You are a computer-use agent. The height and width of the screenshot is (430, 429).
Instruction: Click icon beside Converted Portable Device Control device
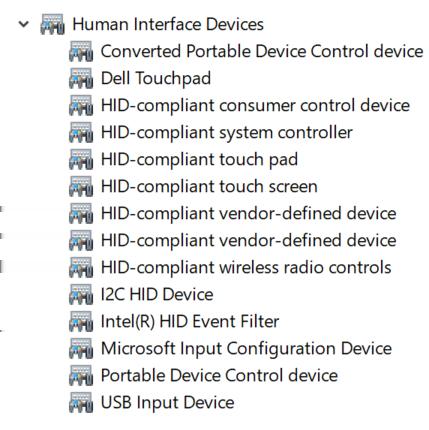pyautogui.click(x=81, y=51)
